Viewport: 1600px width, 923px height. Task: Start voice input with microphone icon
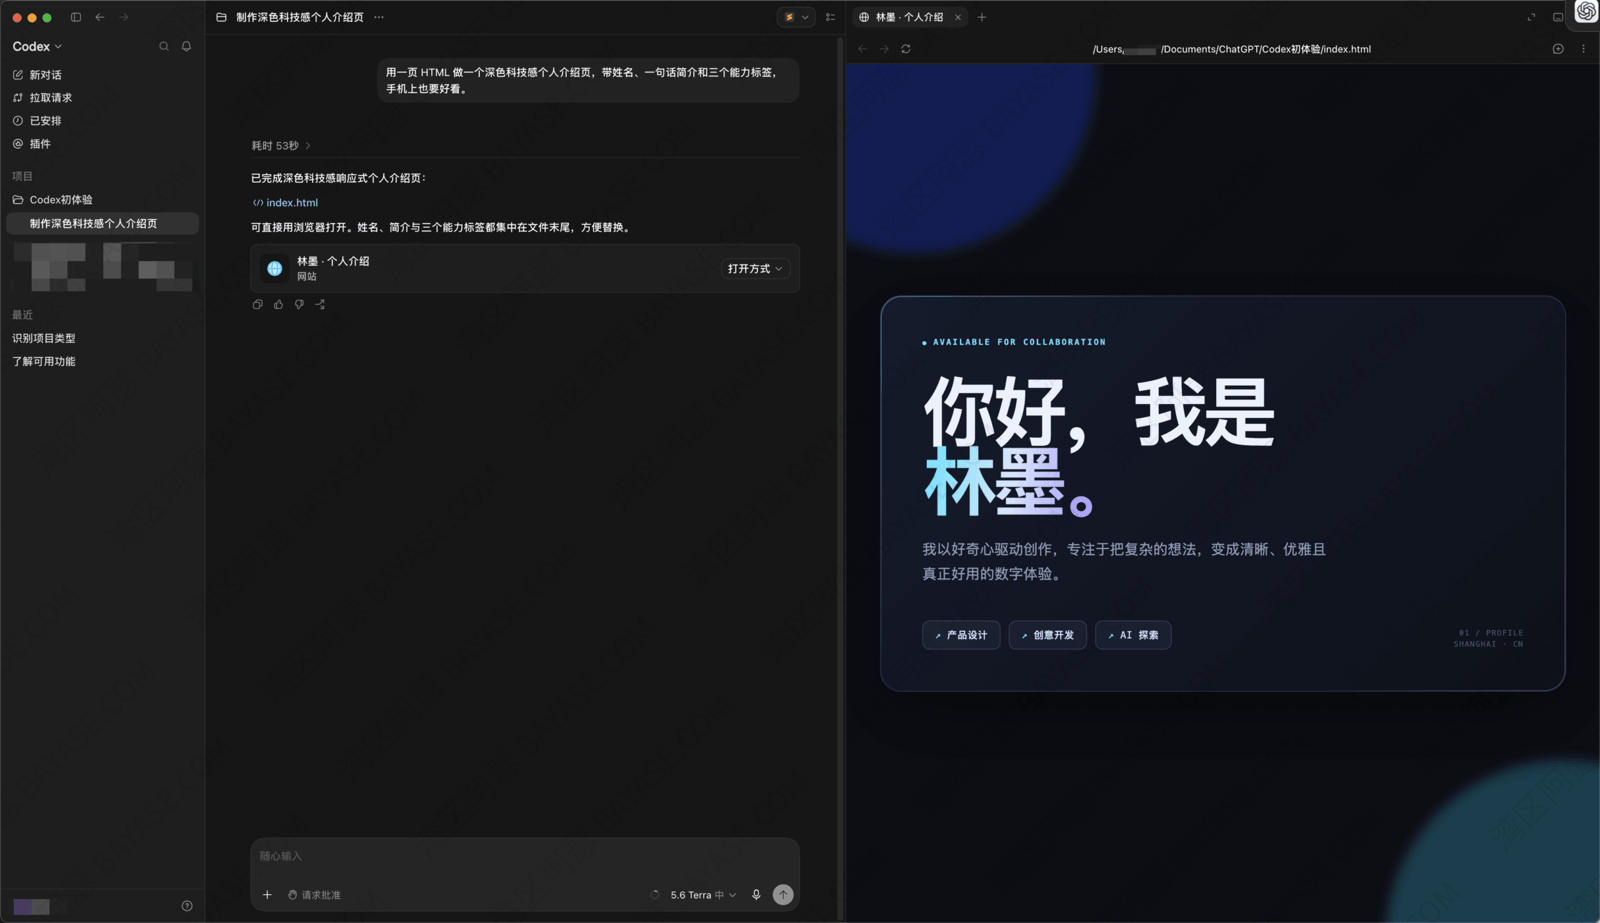coord(756,895)
